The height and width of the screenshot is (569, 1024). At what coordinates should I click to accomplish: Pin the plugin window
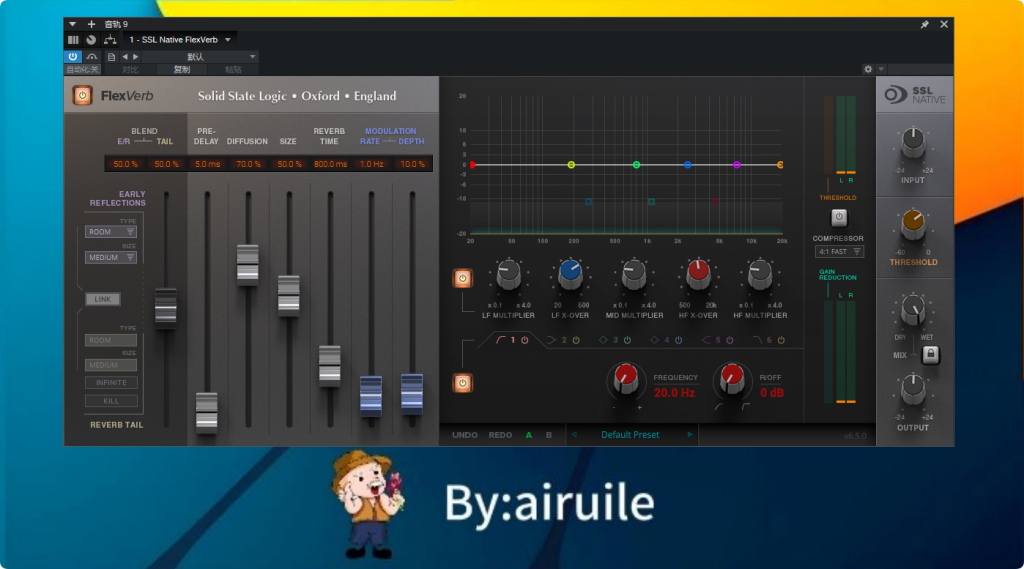pos(925,24)
